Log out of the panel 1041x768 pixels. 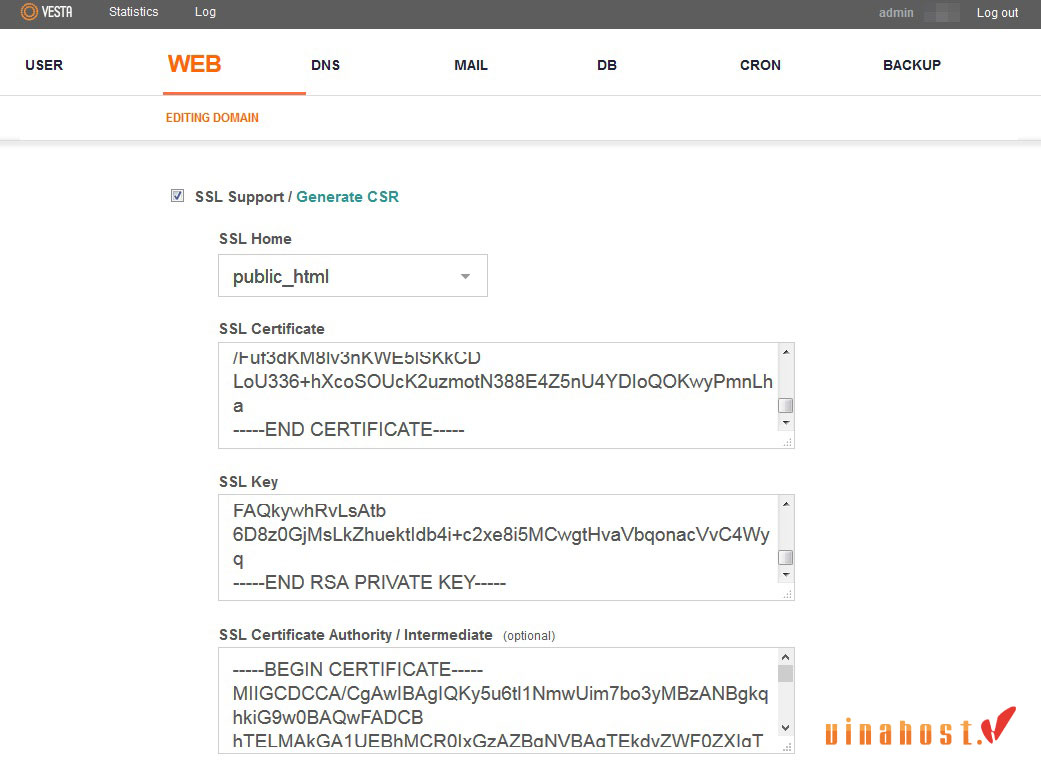point(997,13)
